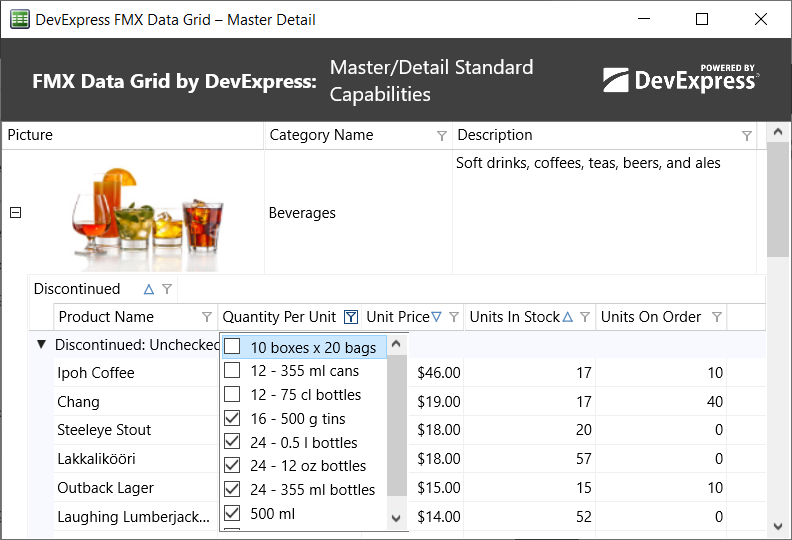Select the Steeleye Stout row
The height and width of the screenshot is (540, 792).
coord(136,430)
